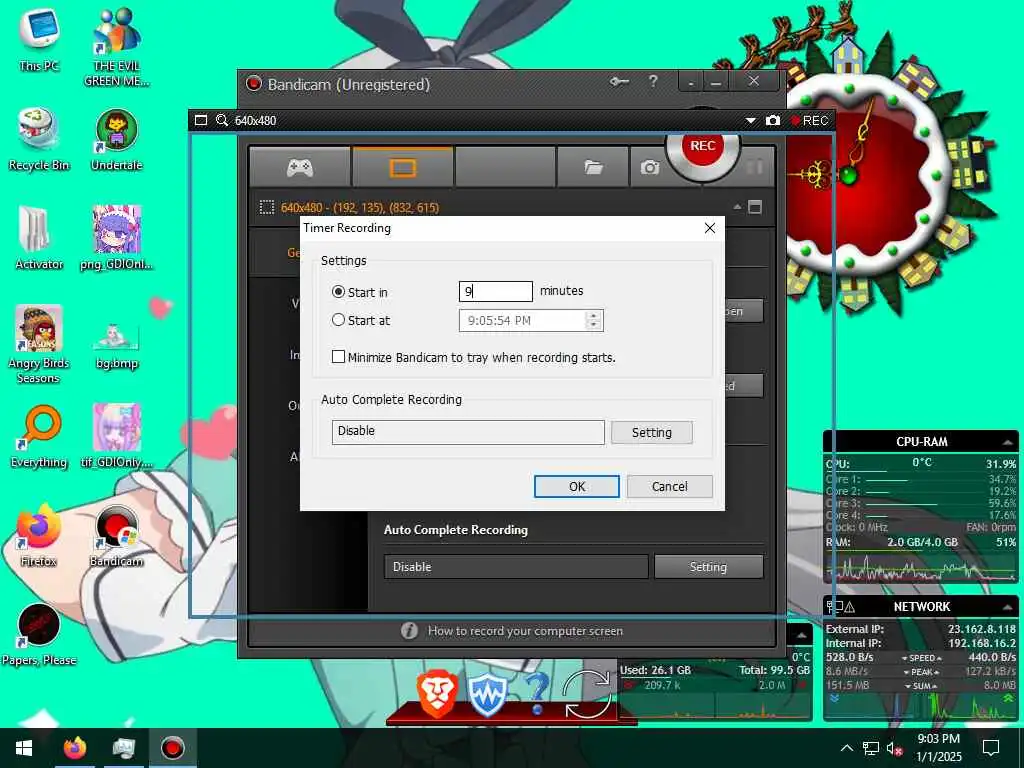Open bg.bmp file on desktop
The width and height of the screenshot is (1024, 768).
coord(117,346)
